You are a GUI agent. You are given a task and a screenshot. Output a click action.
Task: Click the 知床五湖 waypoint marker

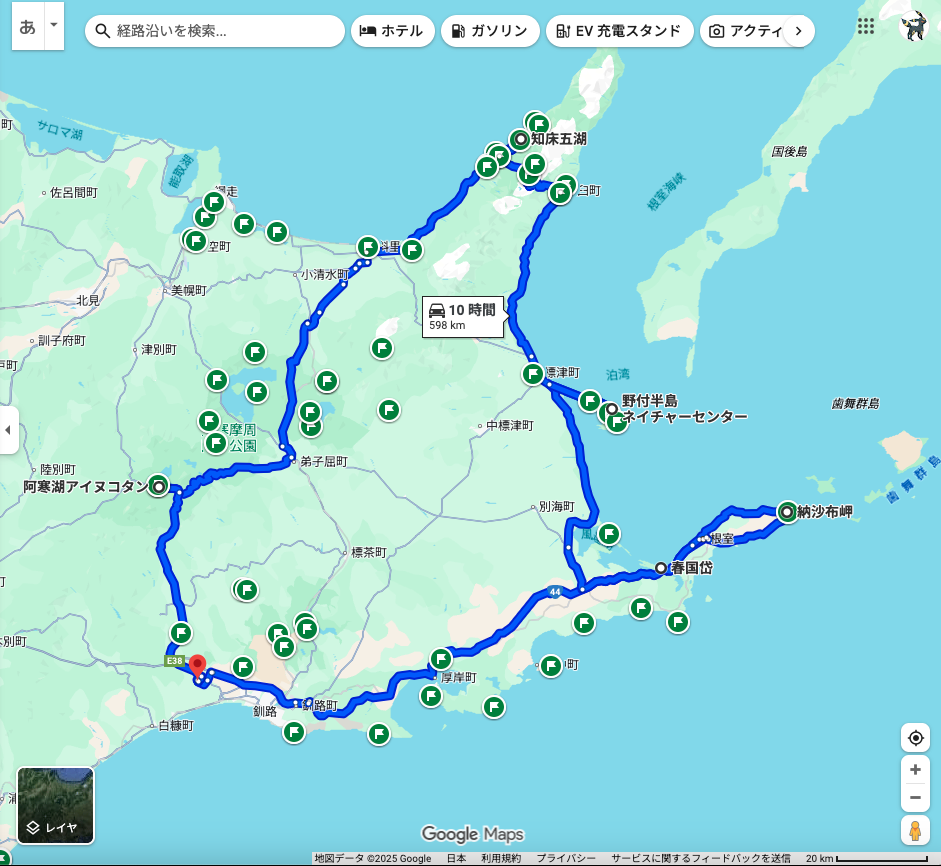519,140
